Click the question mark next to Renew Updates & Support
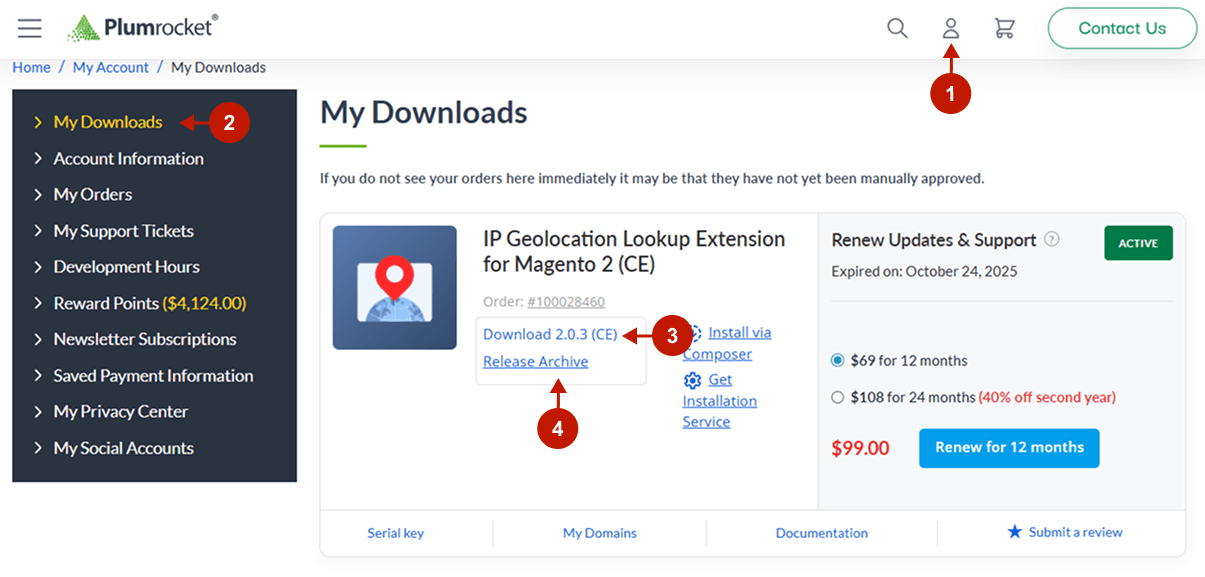This screenshot has width=1205, height=577. (x=1051, y=238)
